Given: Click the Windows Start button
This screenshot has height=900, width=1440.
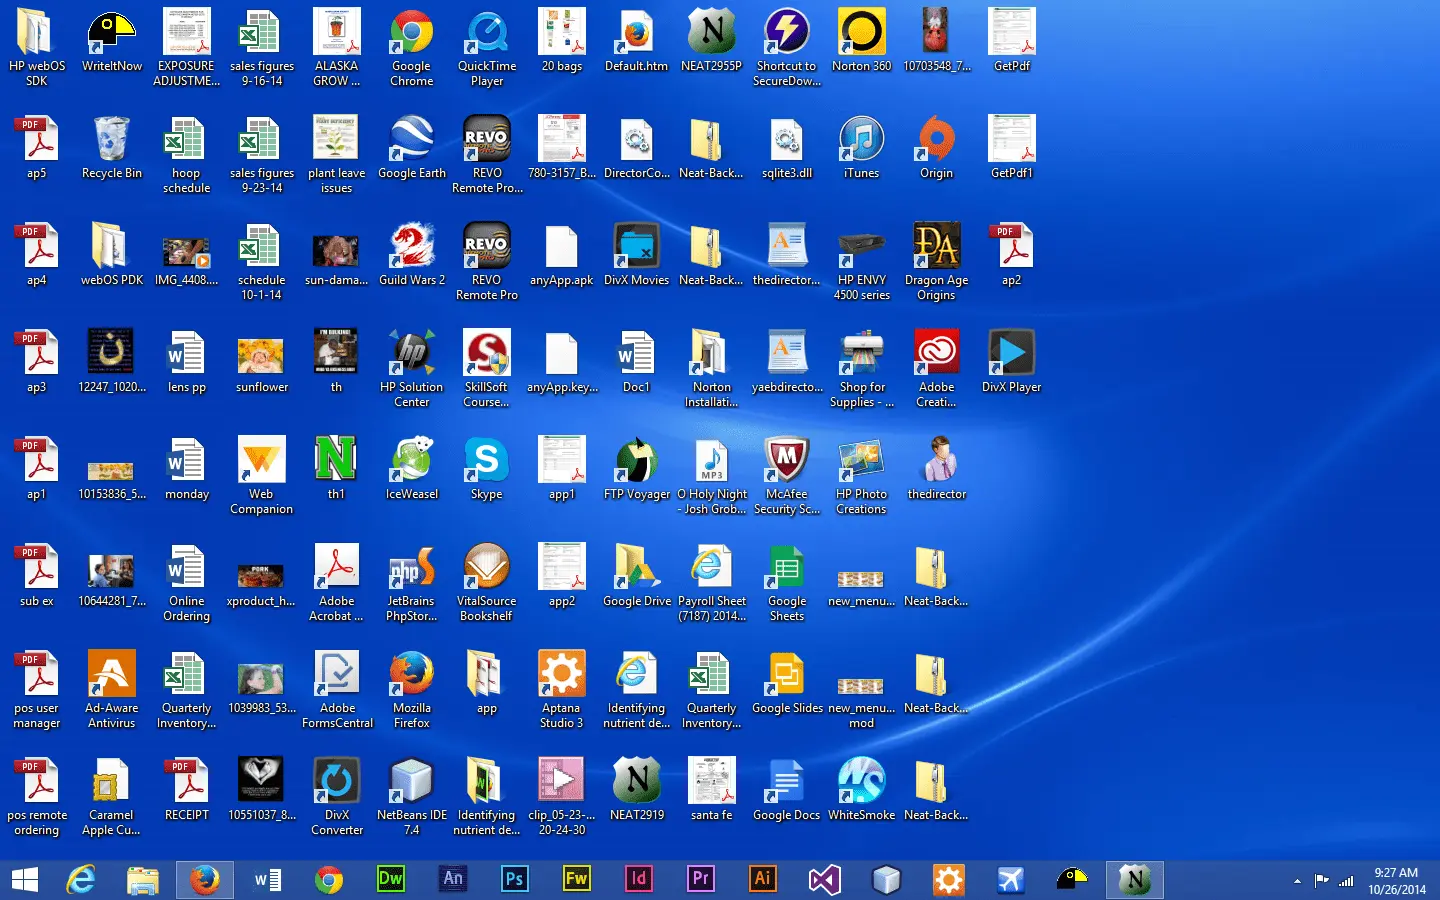Looking at the screenshot, I should point(24,879).
